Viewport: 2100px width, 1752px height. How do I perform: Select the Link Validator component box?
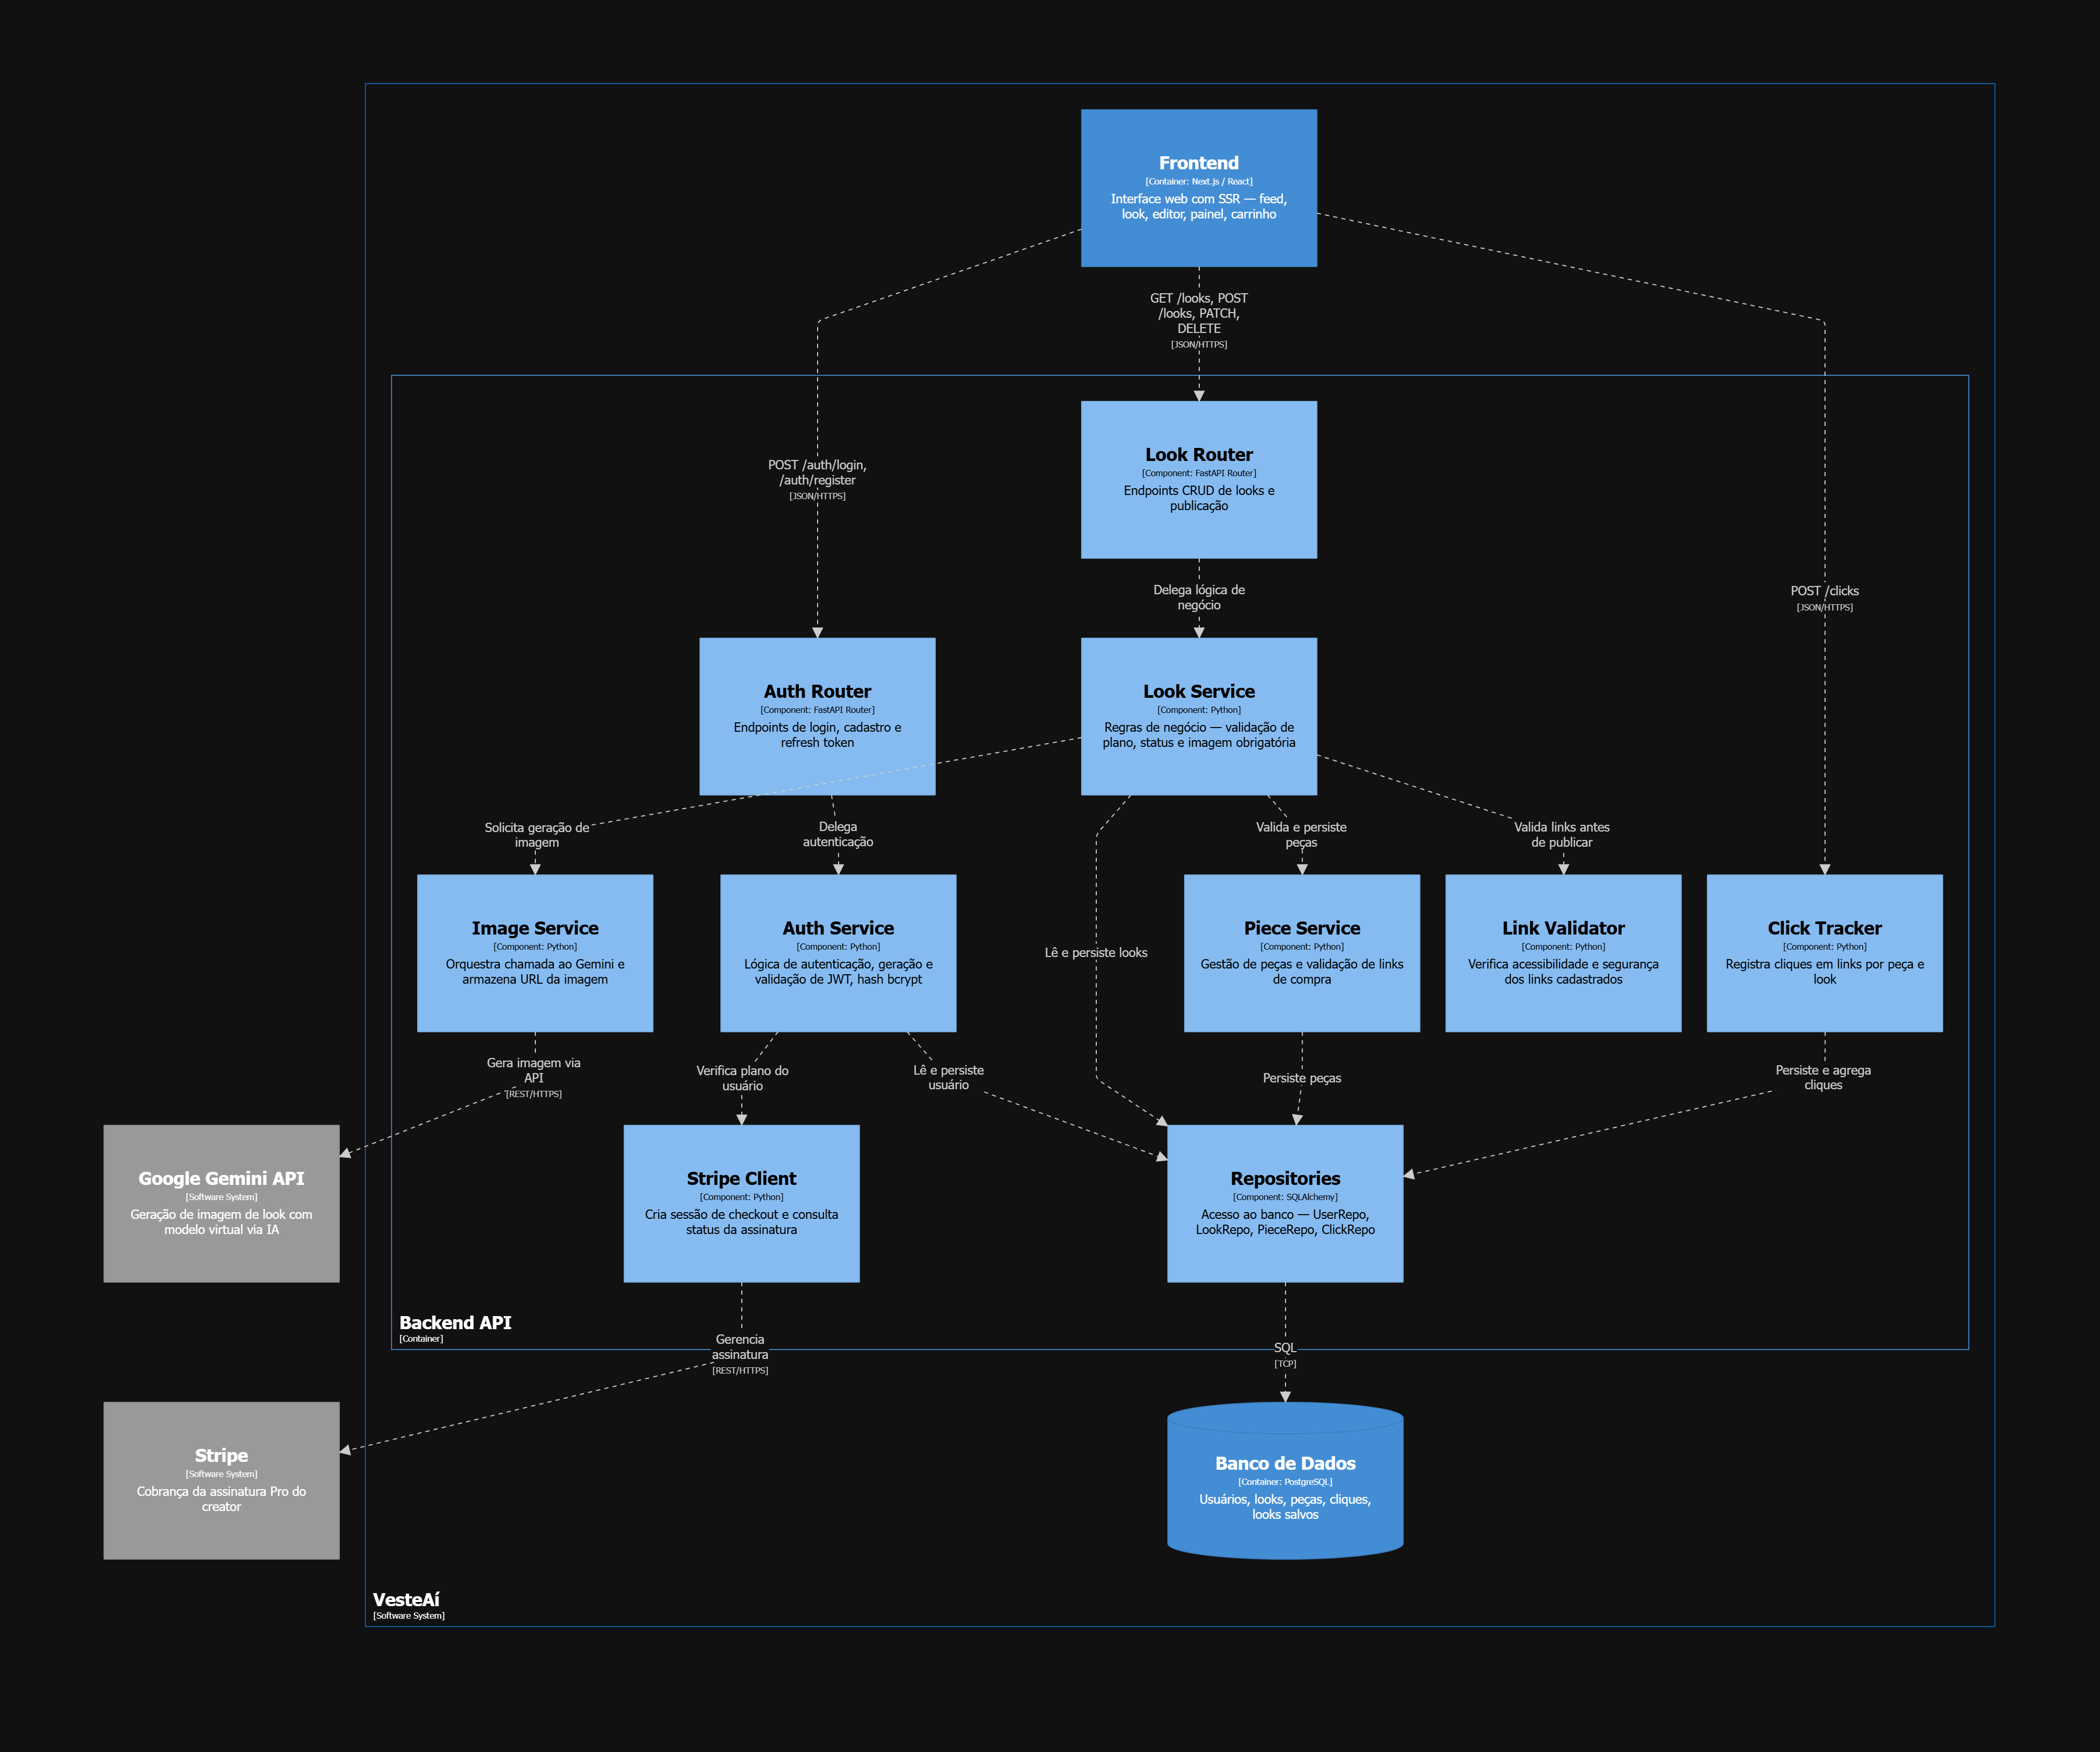pos(1563,953)
